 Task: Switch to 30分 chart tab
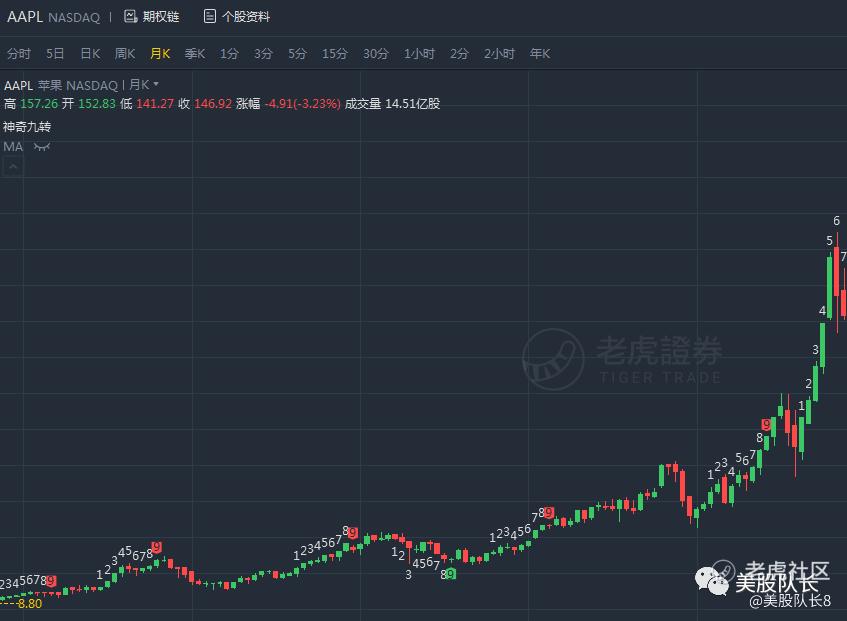pos(375,53)
